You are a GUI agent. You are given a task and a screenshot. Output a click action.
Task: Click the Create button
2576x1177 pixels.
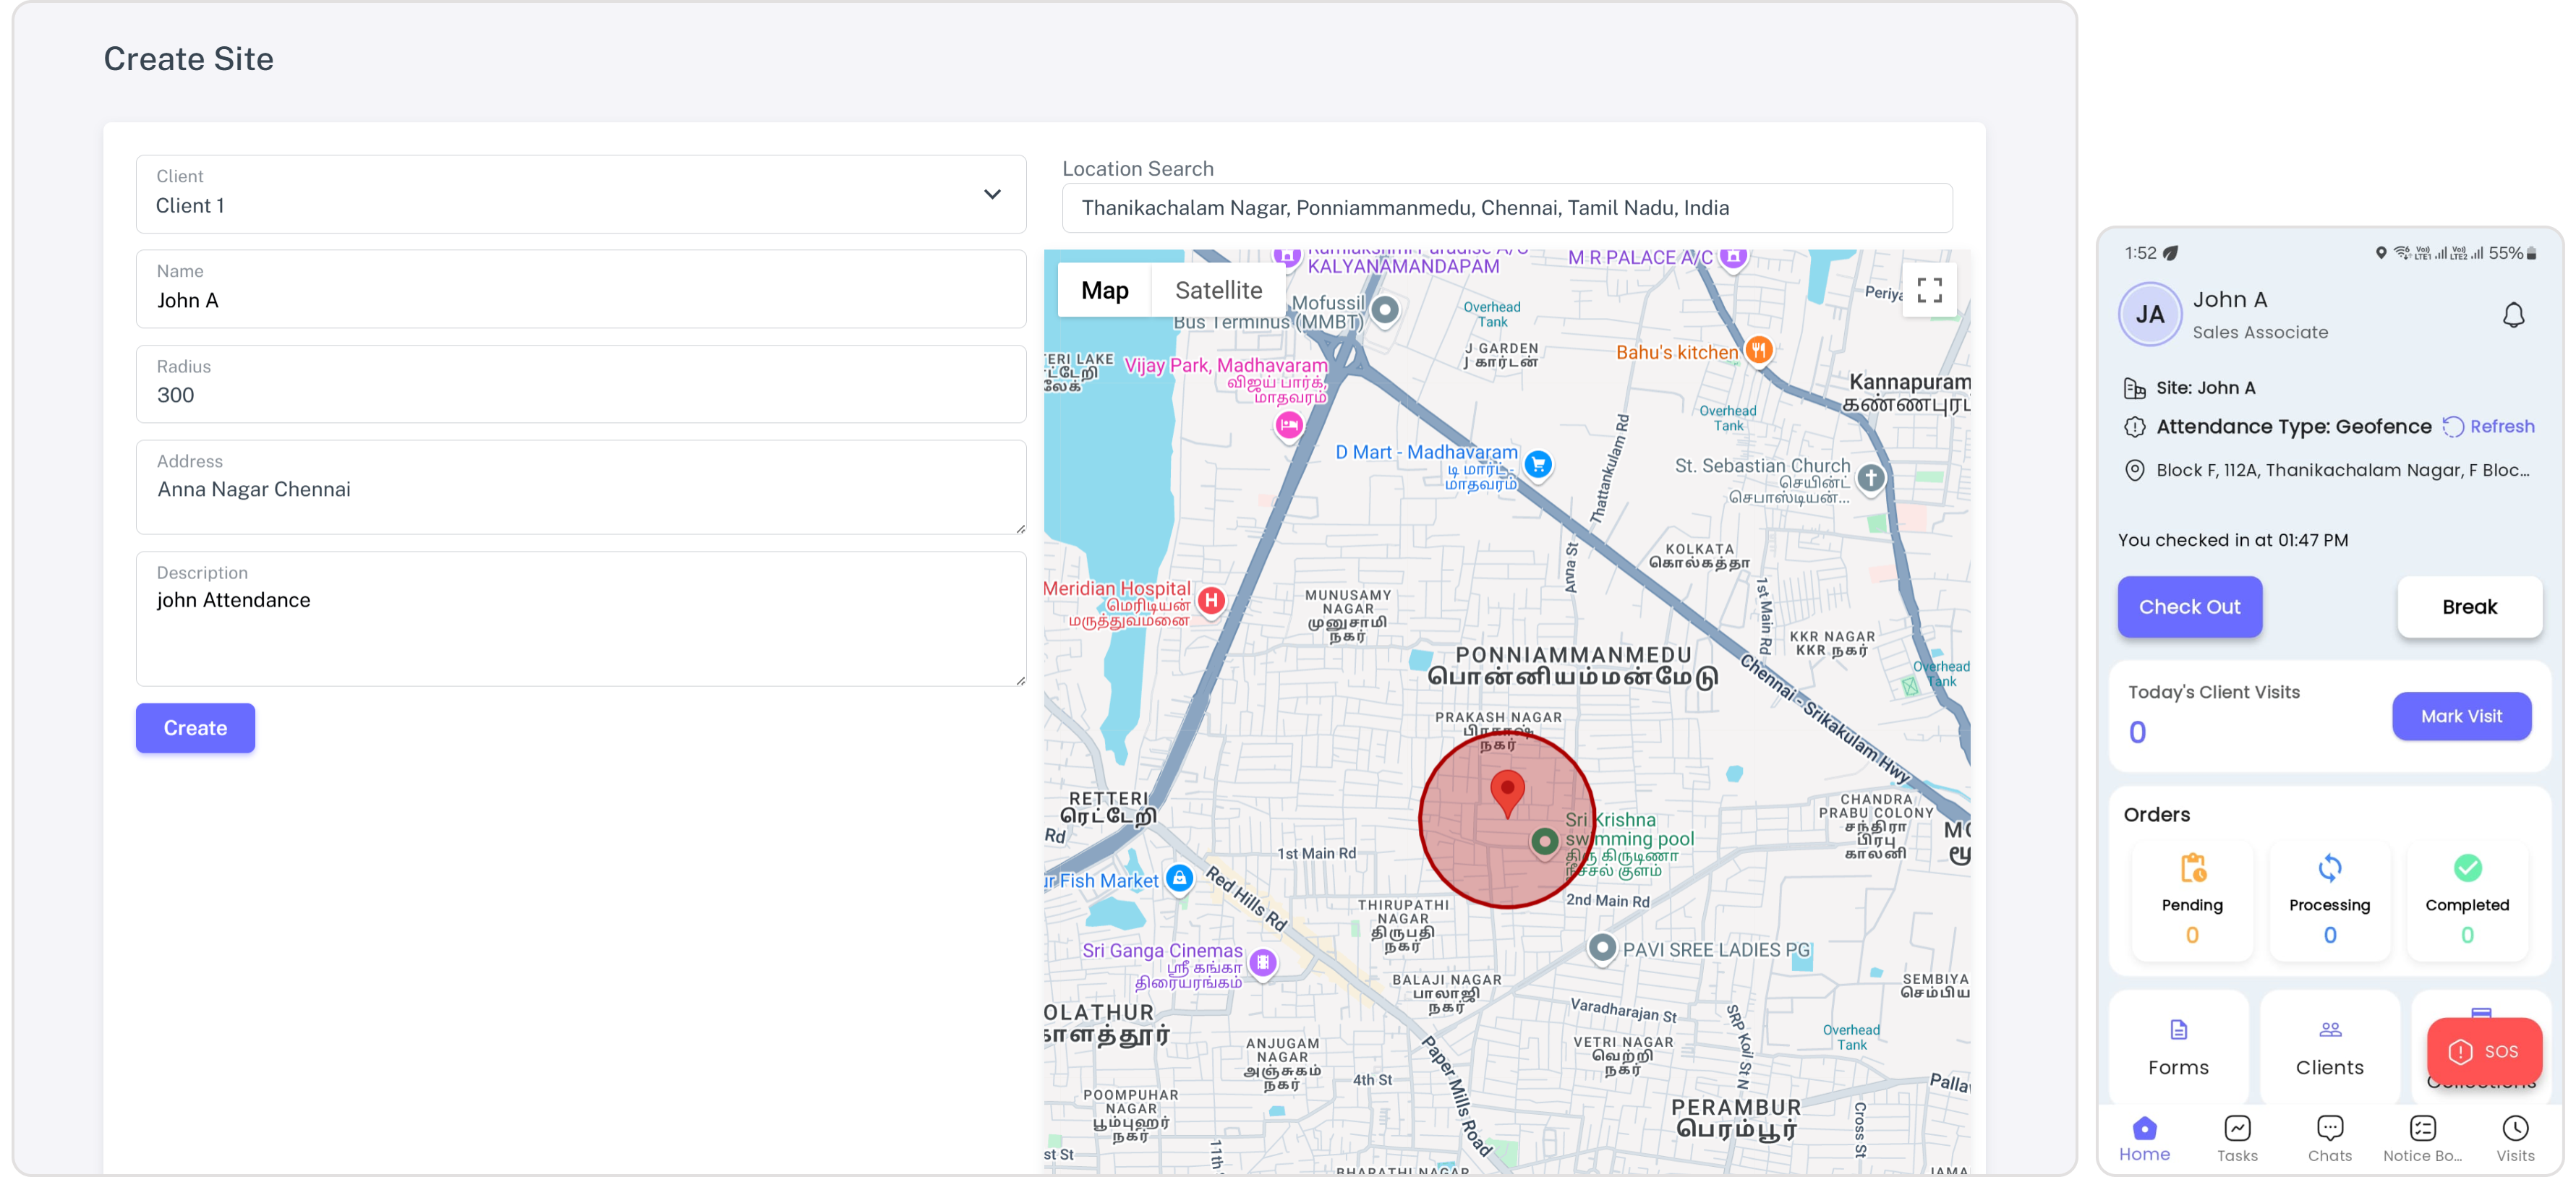tap(195, 728)
